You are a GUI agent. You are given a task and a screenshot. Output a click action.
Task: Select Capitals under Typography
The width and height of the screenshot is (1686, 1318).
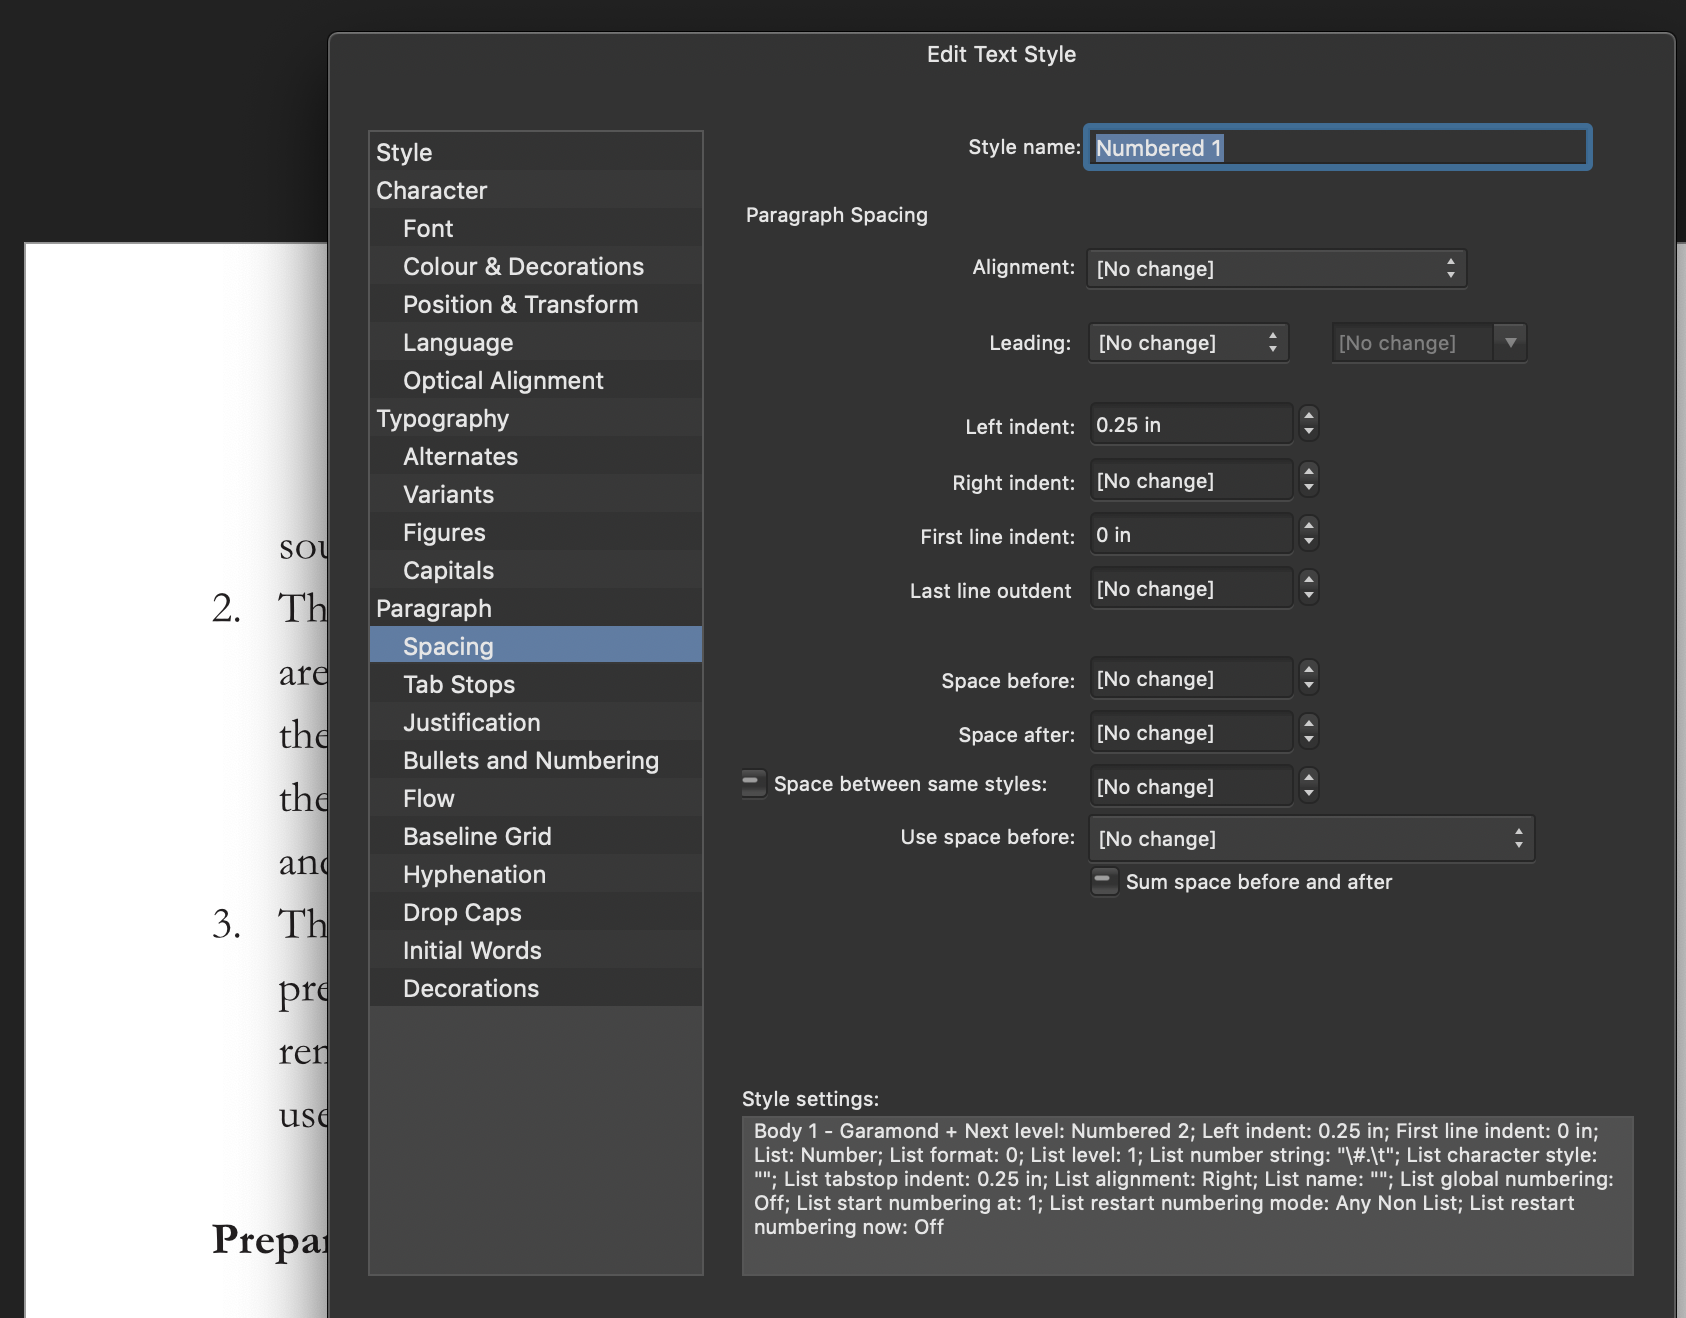click(447, 570)
